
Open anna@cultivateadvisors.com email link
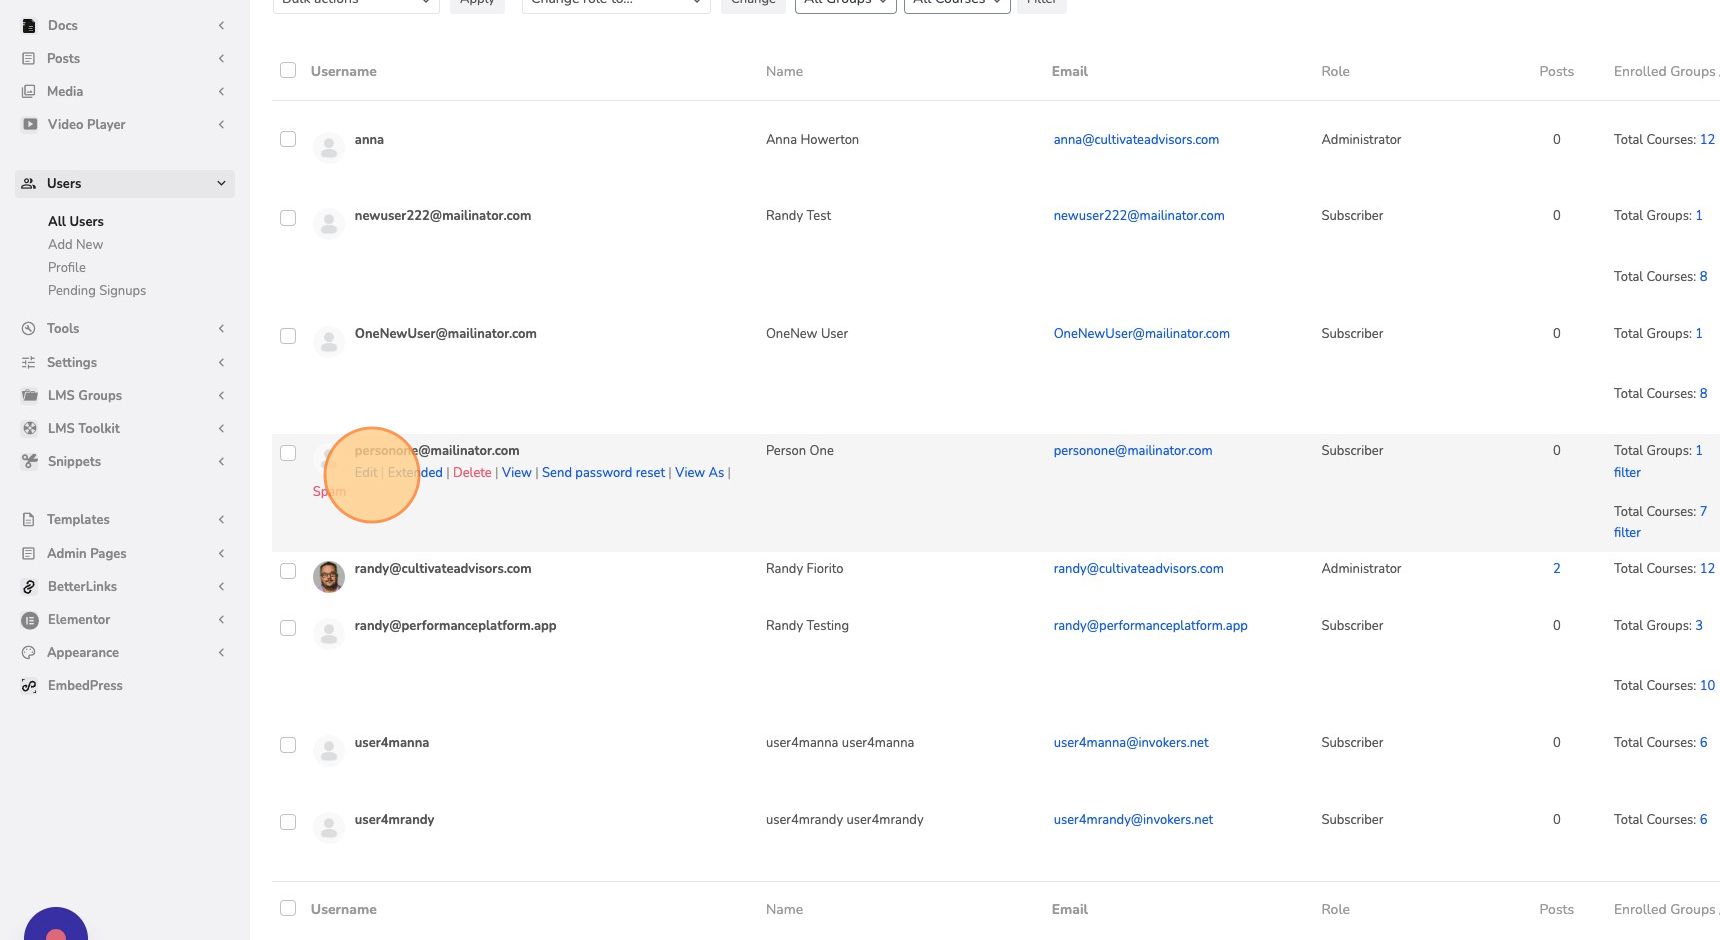click(1136, 139)
